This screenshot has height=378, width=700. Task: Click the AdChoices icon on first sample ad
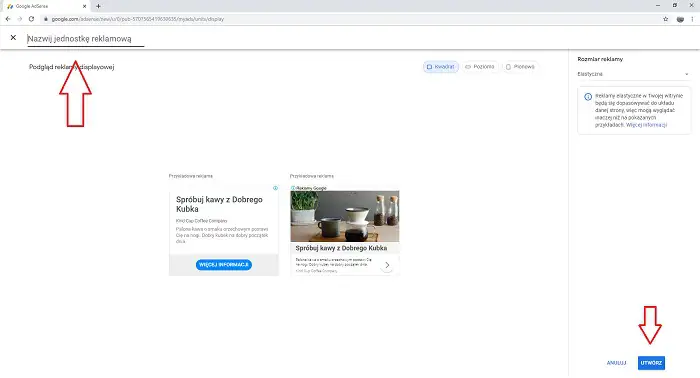275,188
